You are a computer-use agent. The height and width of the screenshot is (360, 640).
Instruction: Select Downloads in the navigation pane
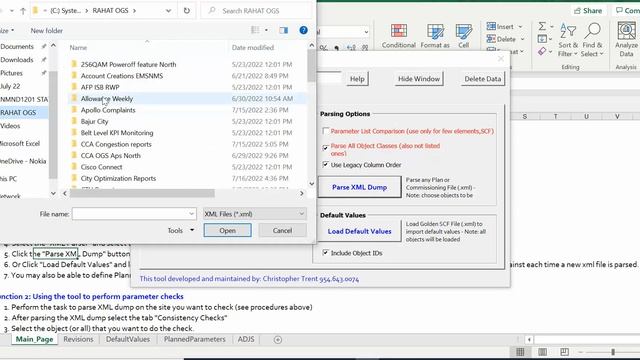17,60
